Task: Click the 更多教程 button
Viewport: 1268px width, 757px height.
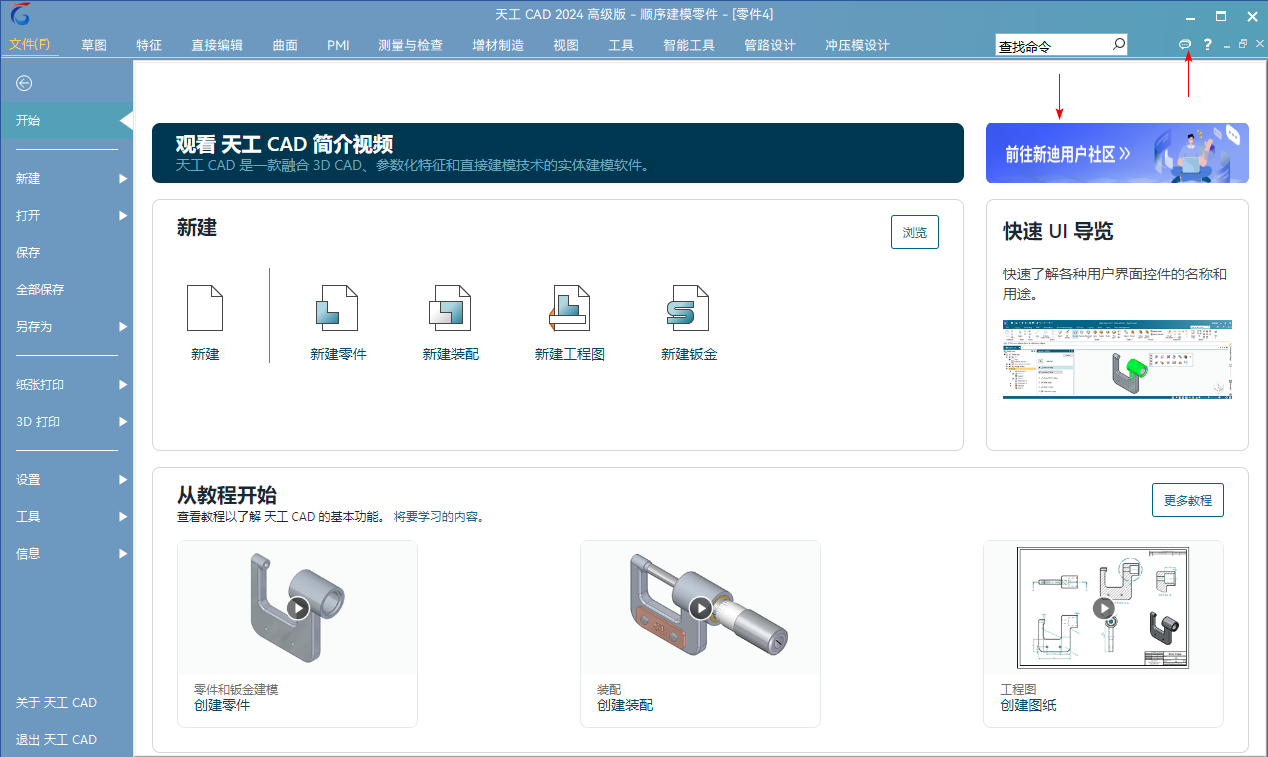Action: (x=1187, y=500)
